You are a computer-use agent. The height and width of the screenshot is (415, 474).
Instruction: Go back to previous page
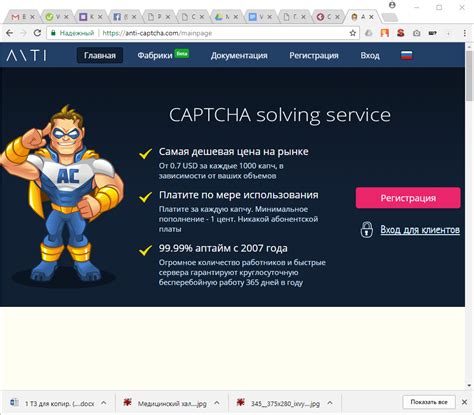tap(10, 33)
